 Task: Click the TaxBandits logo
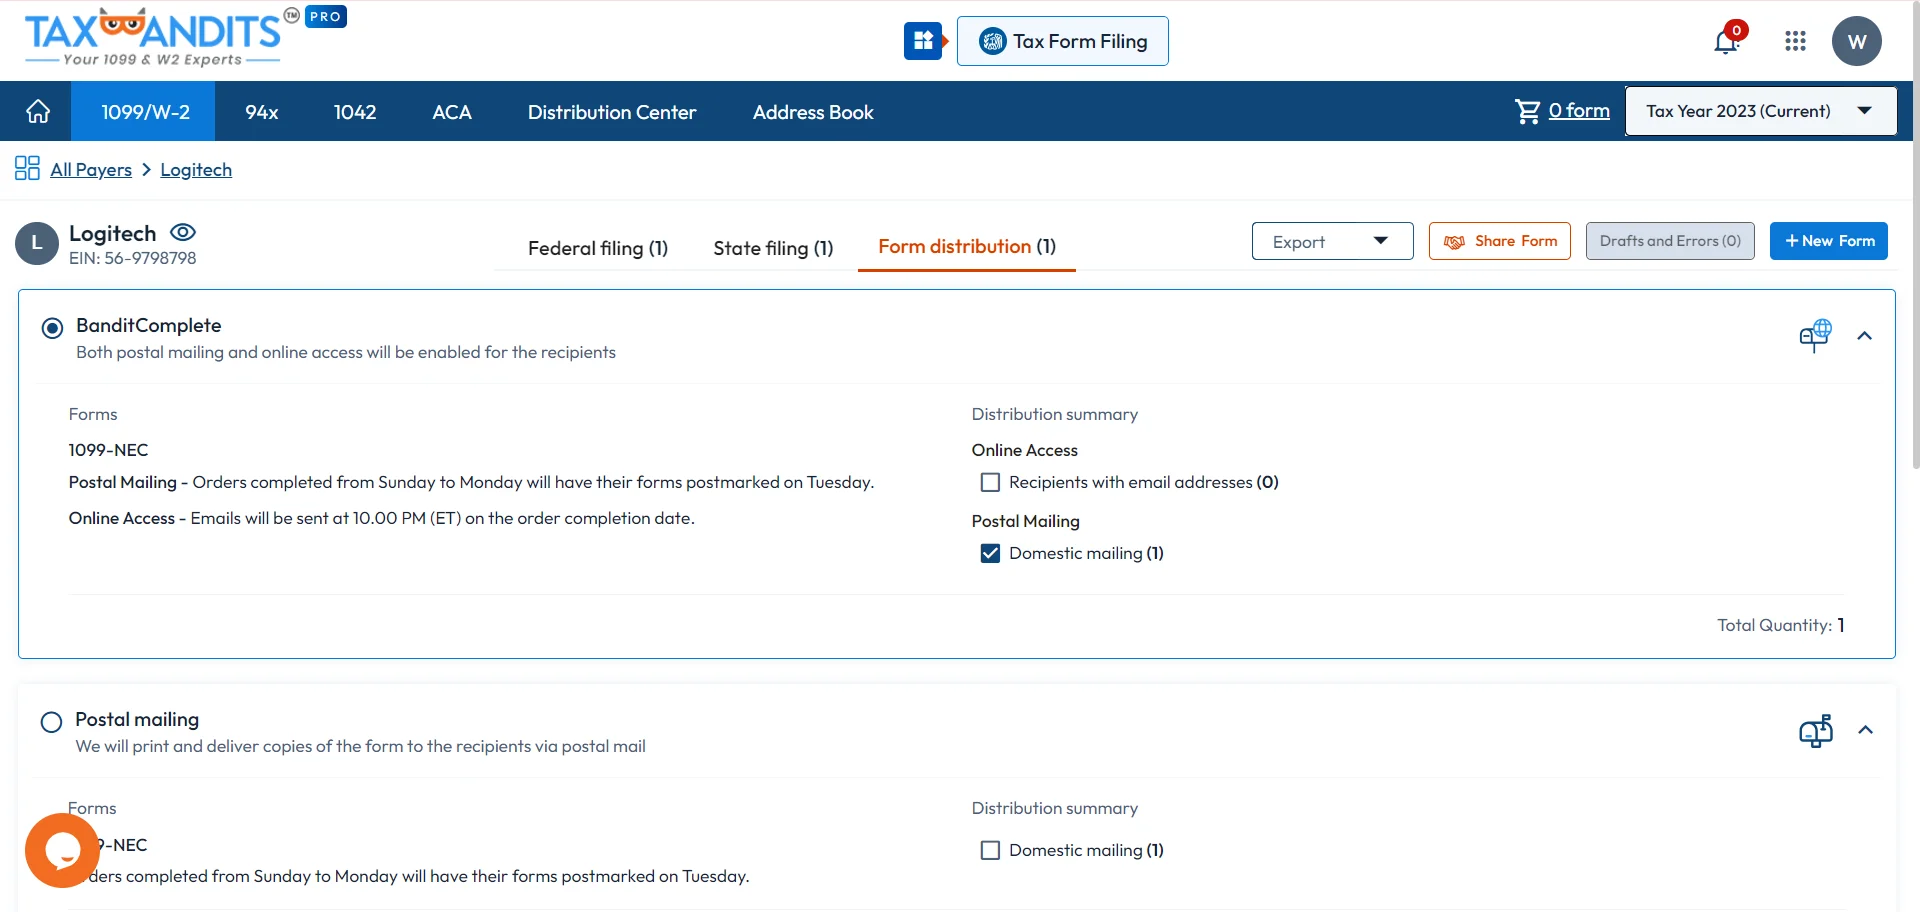[153, 38]
